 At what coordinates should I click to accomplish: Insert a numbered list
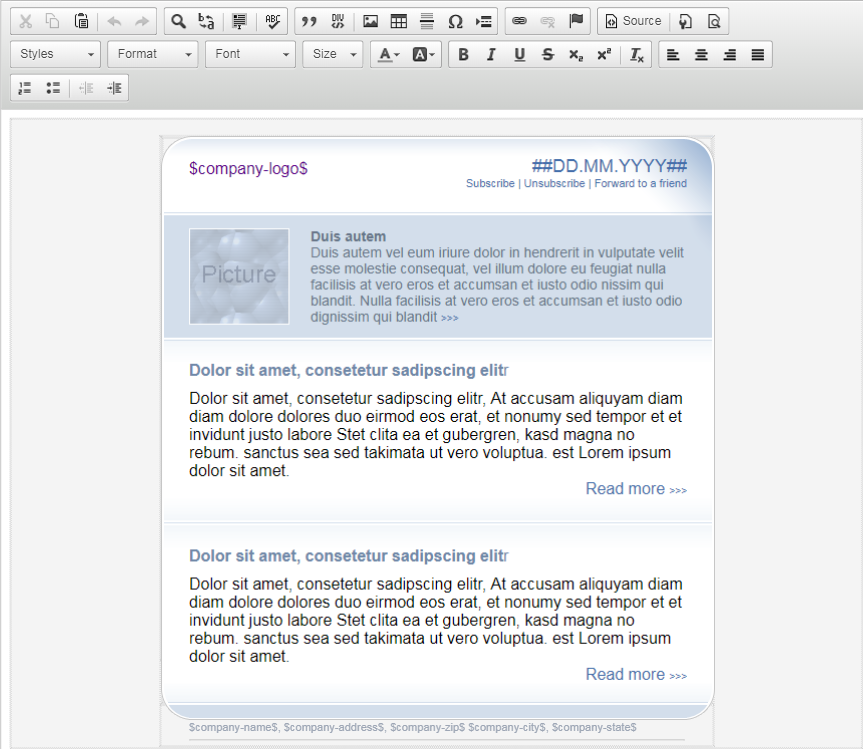point(25,88)
